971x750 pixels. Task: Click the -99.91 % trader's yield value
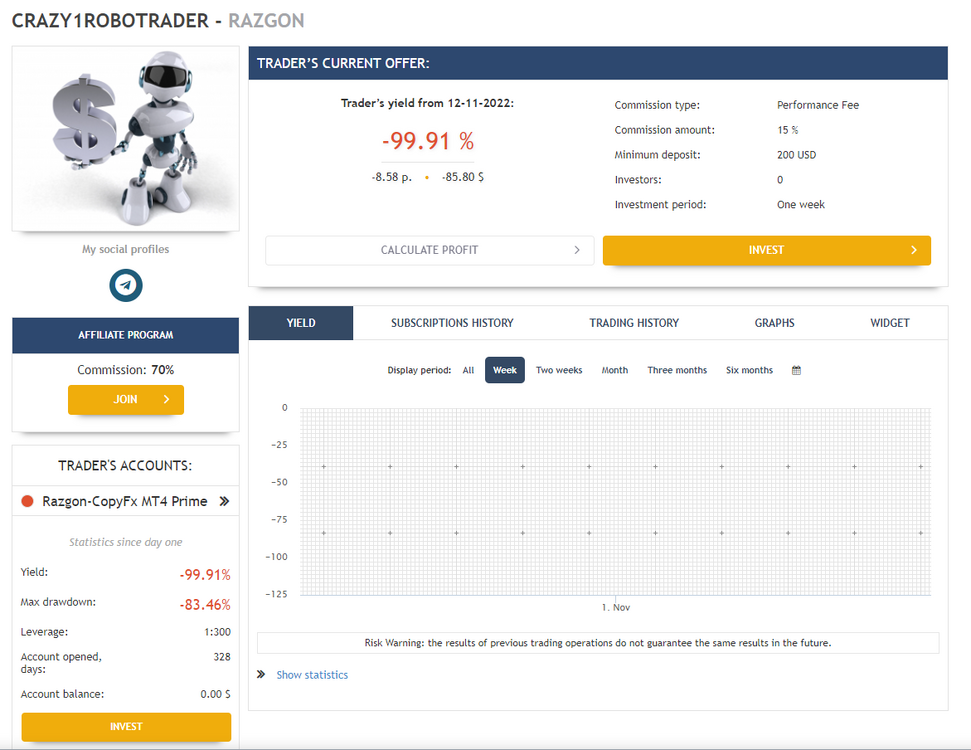(428, 141)
